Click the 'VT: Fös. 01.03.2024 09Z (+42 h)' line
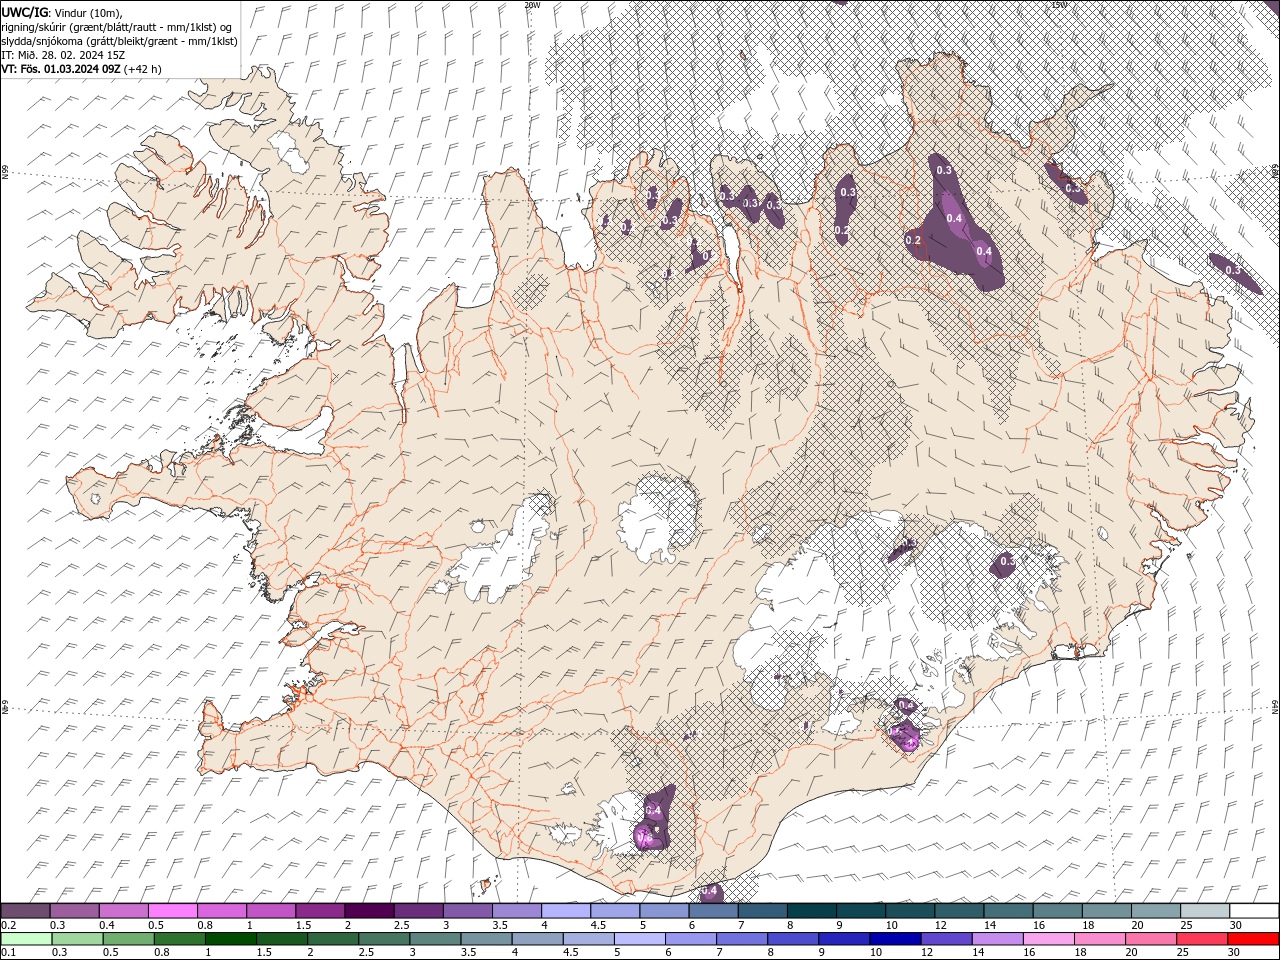The height and width of the screenshot is (960, 1280). (81, 69)
